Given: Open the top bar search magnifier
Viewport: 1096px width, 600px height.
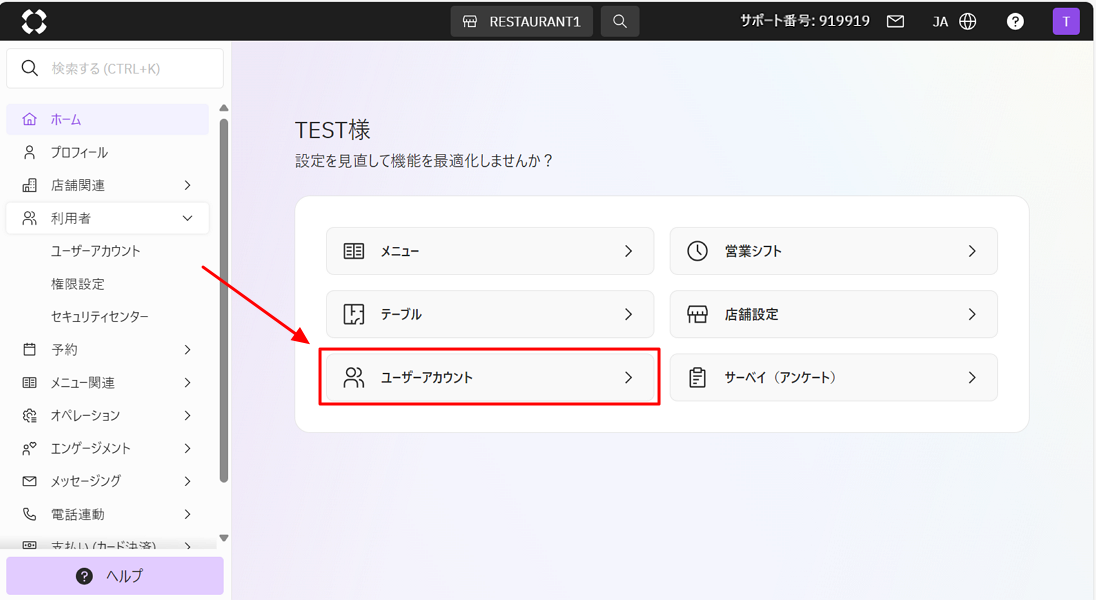Looking at the screenshot, I should 619,22.
